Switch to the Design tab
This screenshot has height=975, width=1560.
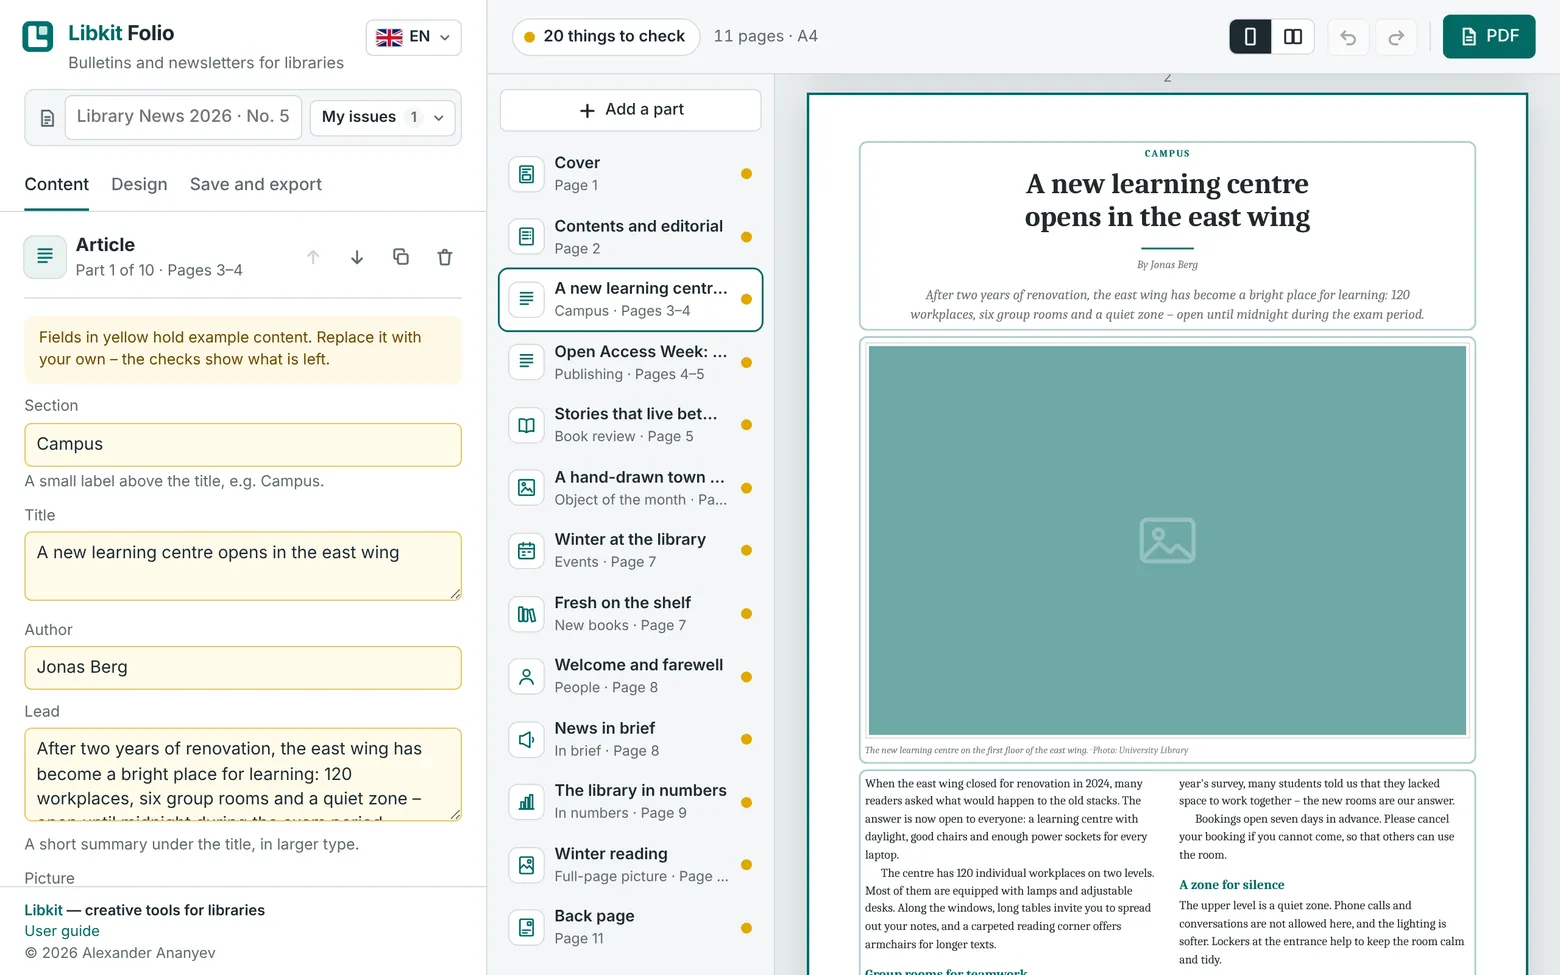139,184
